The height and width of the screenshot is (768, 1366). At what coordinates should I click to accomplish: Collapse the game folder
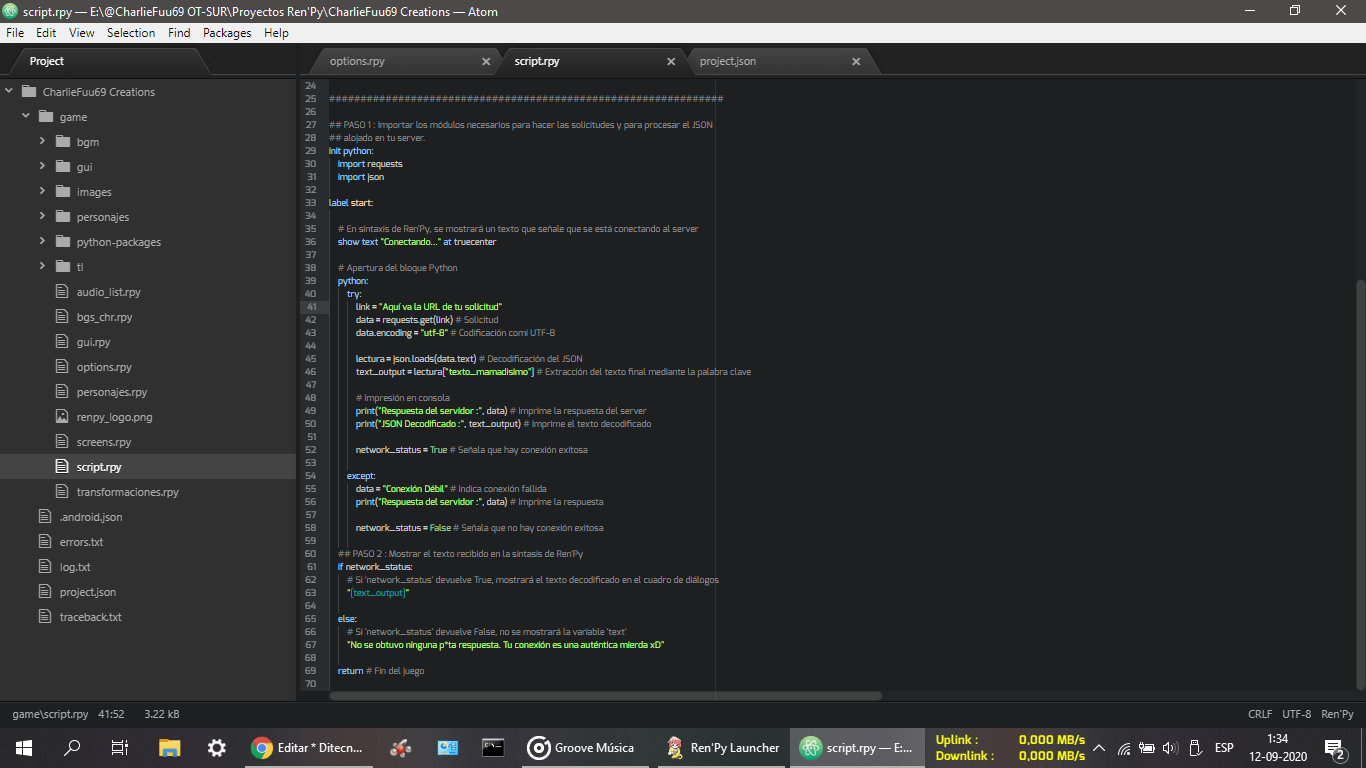pos(26,117)
